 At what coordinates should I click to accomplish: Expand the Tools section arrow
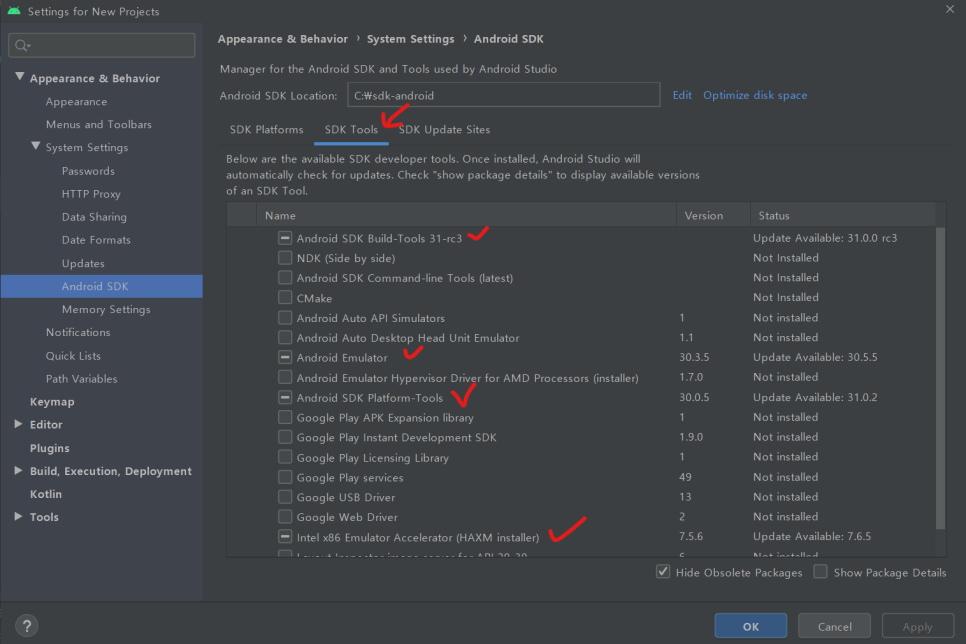pos(18,516)
